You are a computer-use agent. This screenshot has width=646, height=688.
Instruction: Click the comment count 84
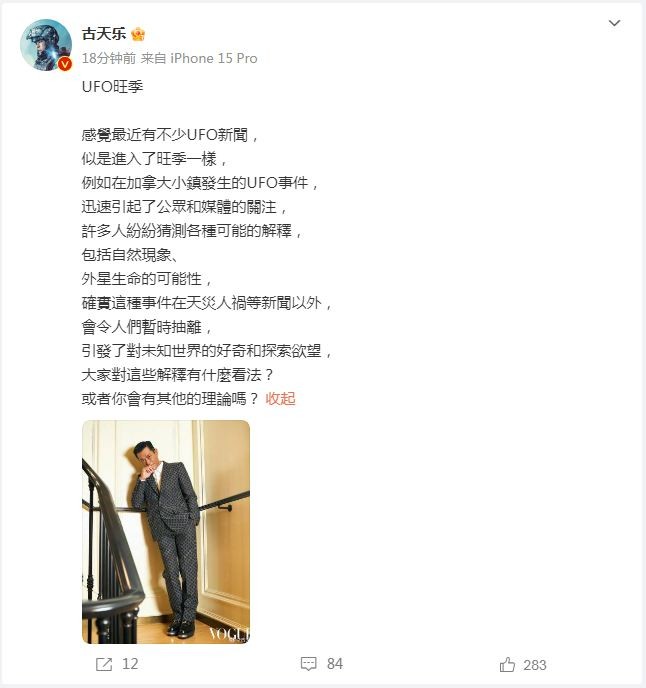pos(335,664)
